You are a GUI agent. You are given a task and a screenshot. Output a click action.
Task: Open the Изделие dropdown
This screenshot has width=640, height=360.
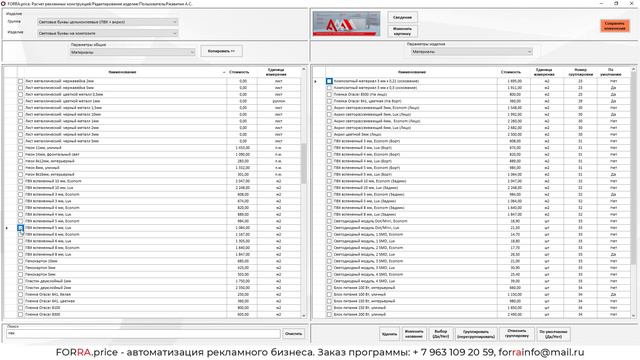click(x=108, y=33)
